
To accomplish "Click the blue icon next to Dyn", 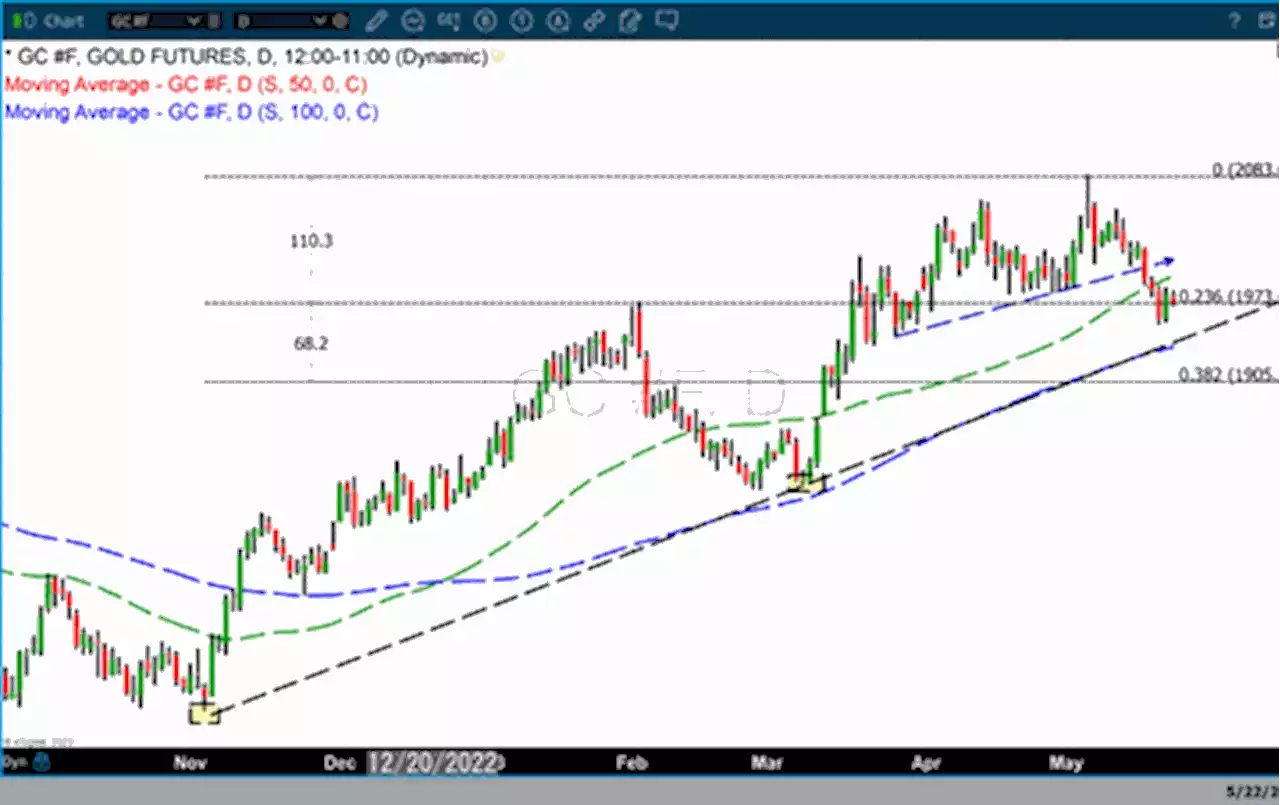I will [x=42, y=763].
